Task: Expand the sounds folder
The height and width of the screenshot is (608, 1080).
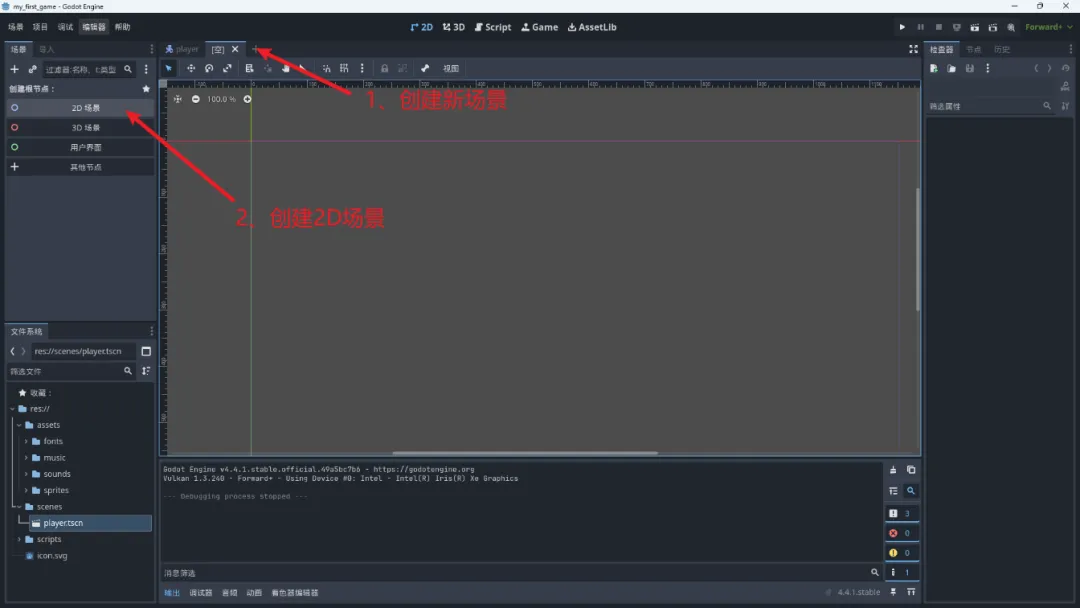Action: [26, 474]
